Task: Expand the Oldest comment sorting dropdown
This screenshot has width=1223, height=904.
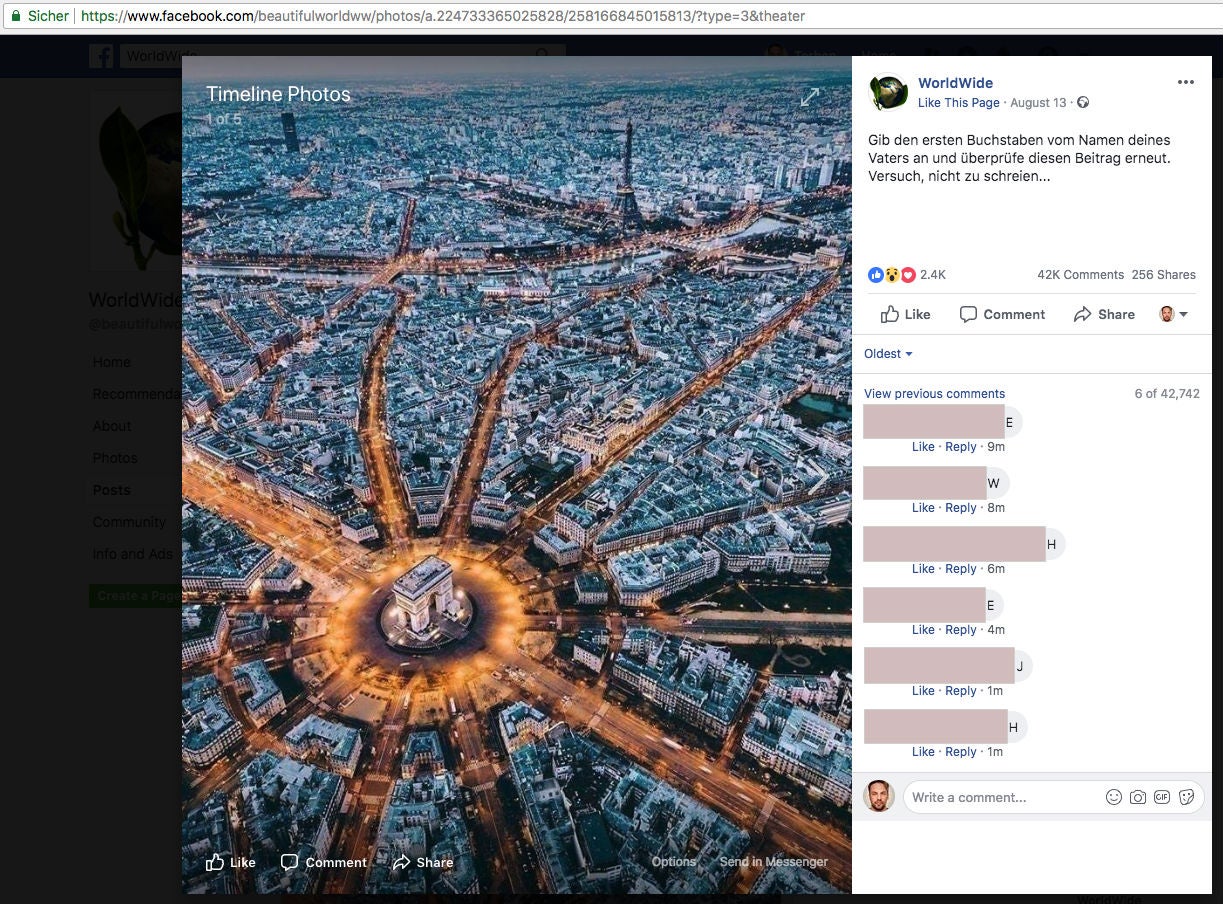Action: coord(888,354)
